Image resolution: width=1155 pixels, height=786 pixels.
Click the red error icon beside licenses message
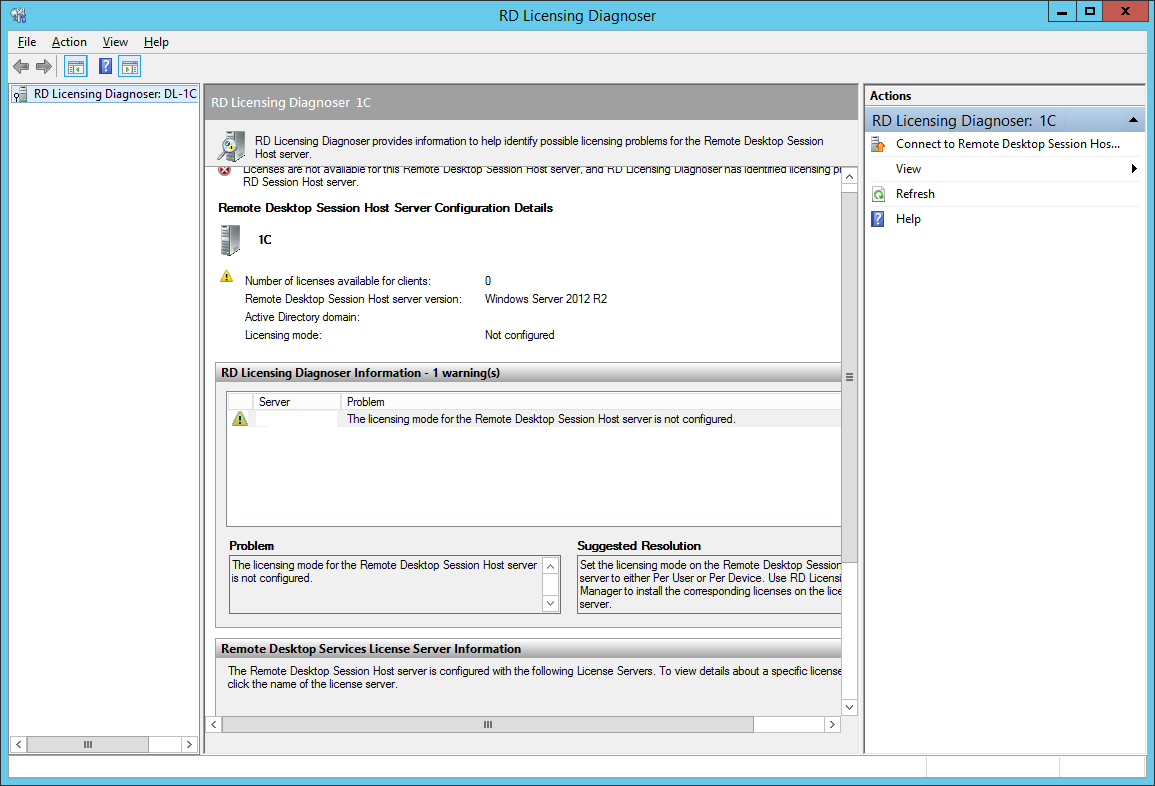[x=225, y=171]
